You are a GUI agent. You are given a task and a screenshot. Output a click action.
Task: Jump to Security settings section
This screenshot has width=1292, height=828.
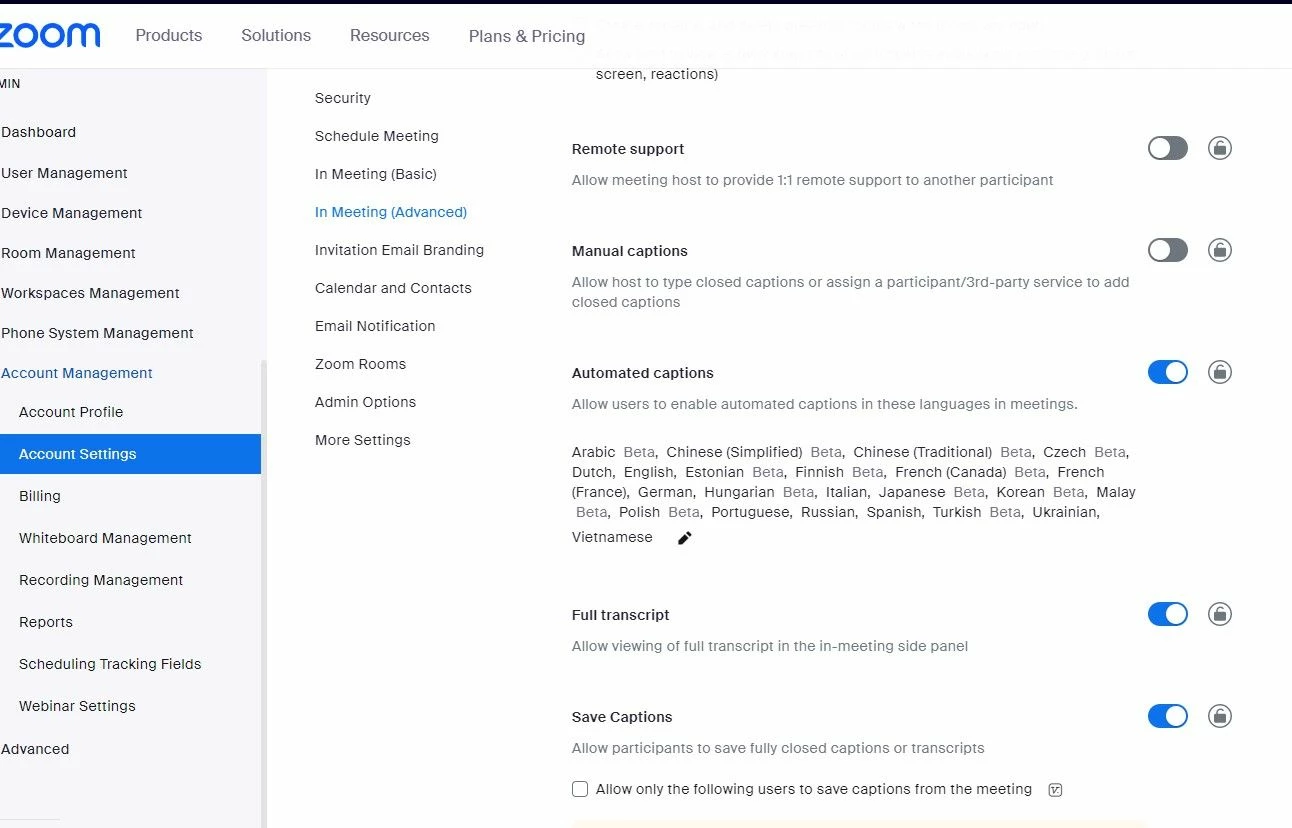[343, 98]
